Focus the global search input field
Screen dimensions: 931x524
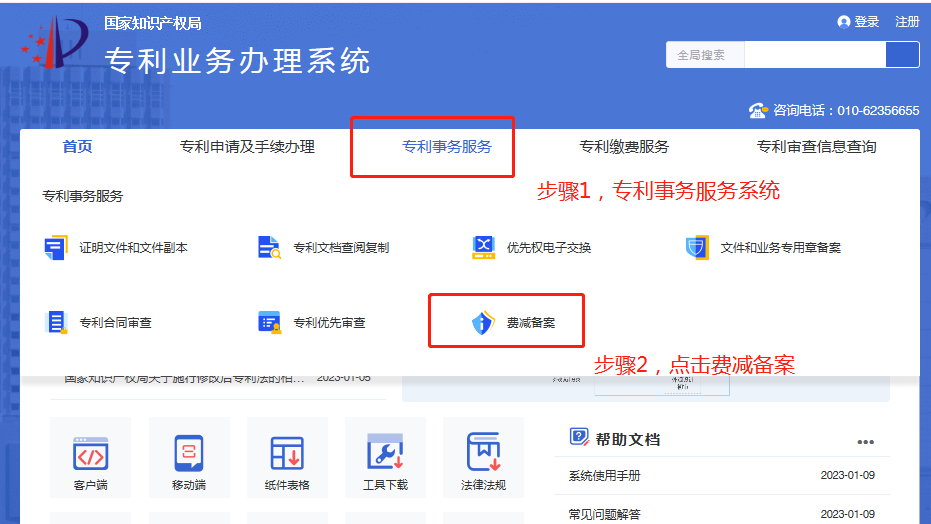pyautogui.click(x=815, y=55)
